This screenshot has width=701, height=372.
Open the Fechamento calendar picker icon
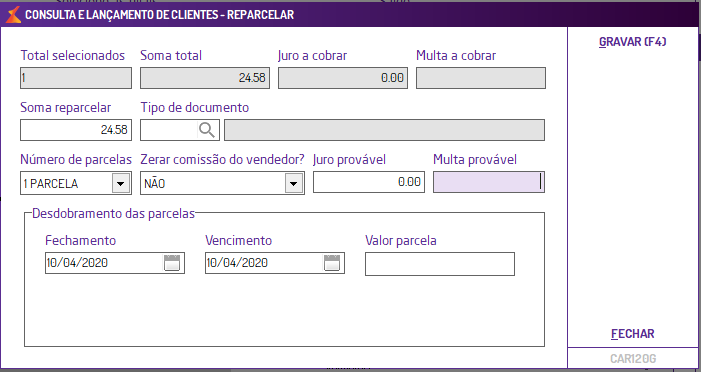click(172, 263)
